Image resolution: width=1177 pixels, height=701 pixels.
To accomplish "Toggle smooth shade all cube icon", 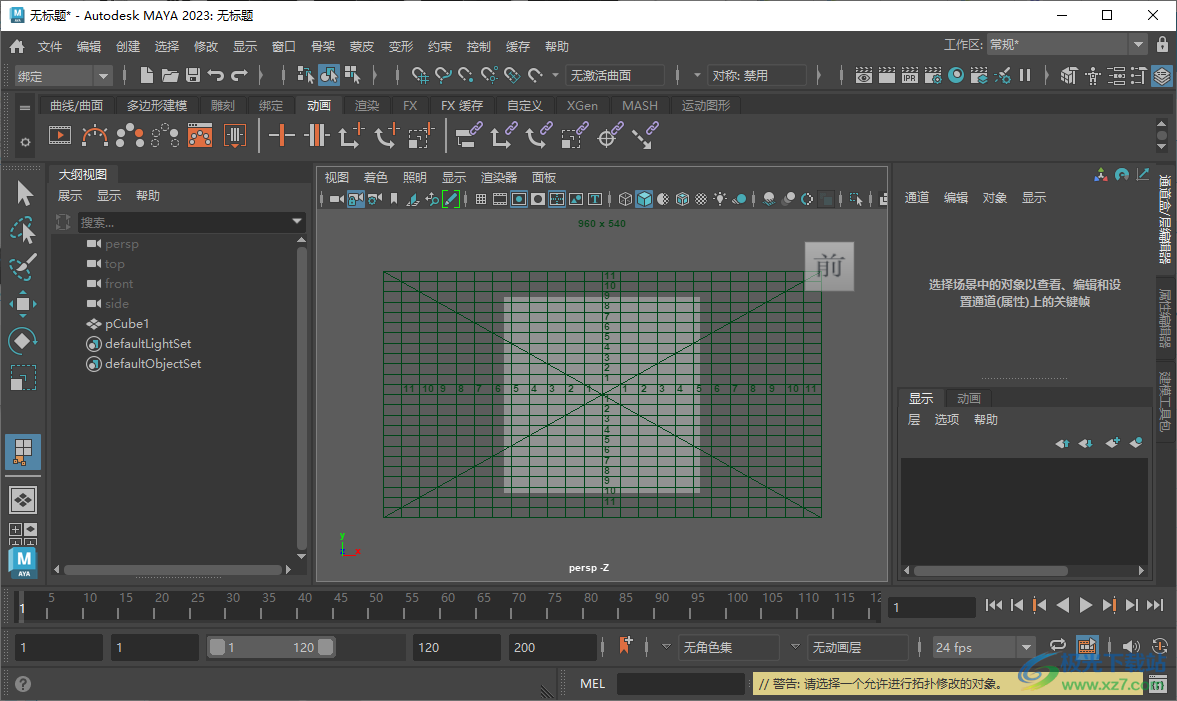I will tap(644, 199).
